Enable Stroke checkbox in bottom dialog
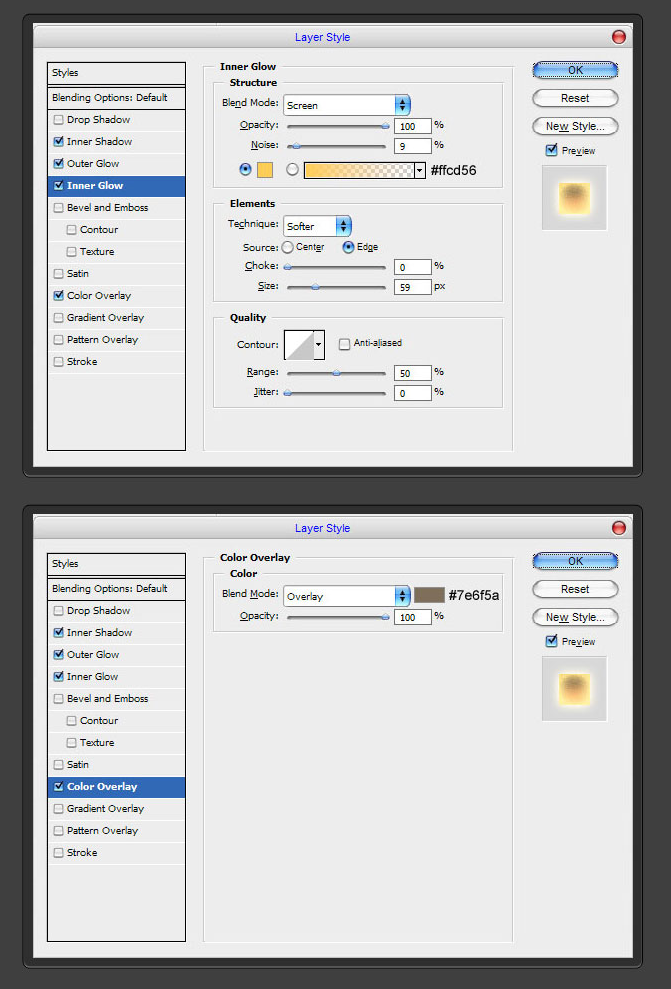 pos(59,853)
